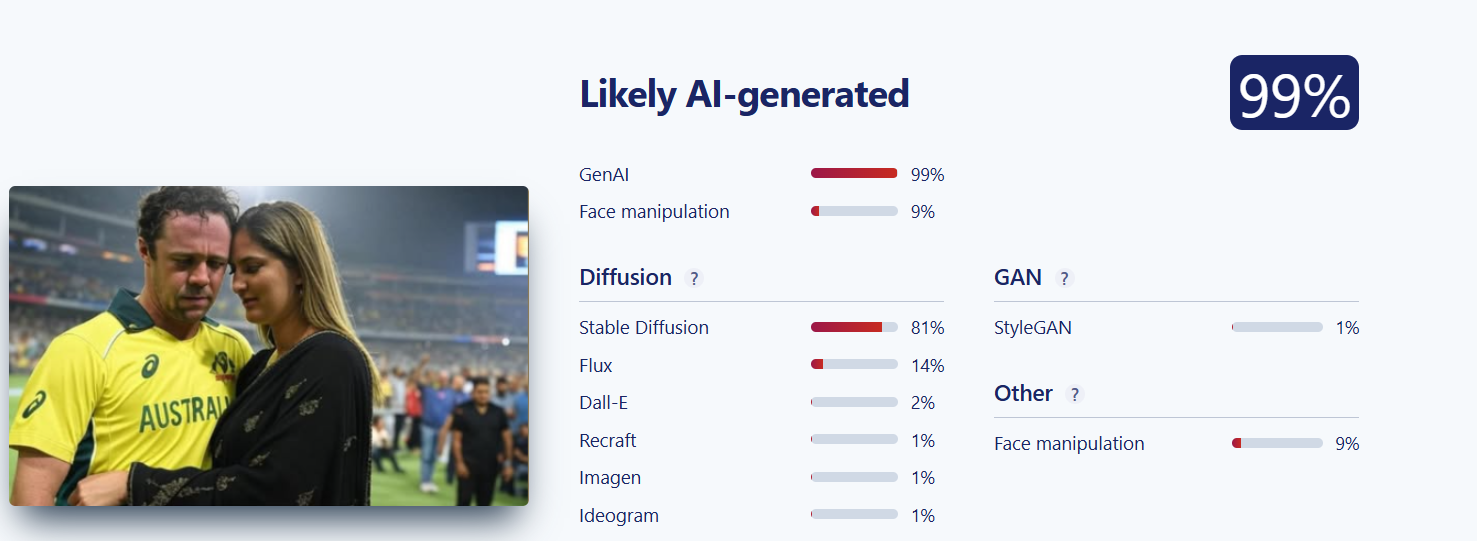Click the question mark icon beside Other
The width and height of the screenshot is (1477, 541).
pos(1075,394)
